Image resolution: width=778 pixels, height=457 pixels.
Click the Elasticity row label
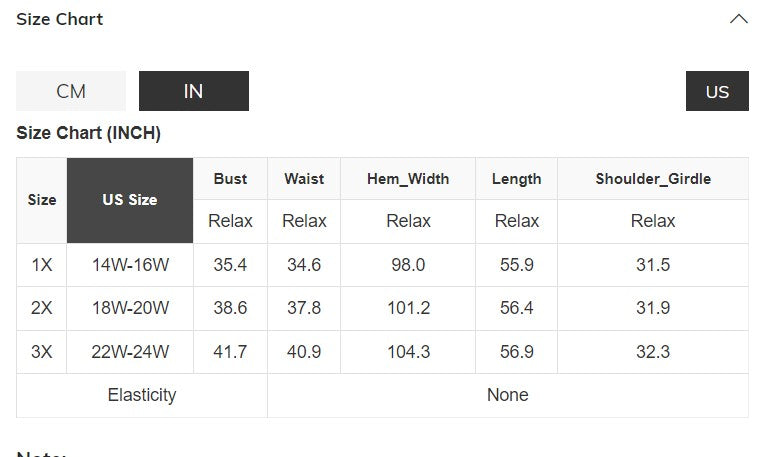point(142,395)
